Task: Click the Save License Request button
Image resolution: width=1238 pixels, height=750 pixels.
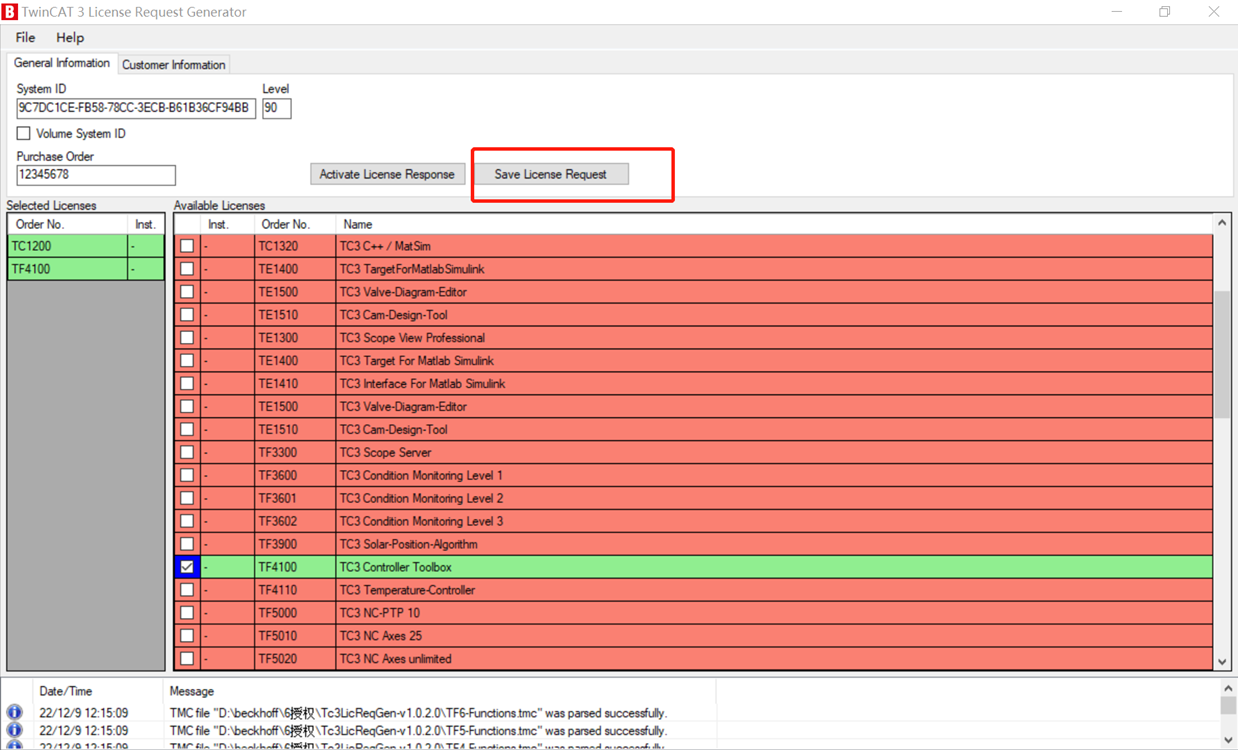Action: pos(550,174)
